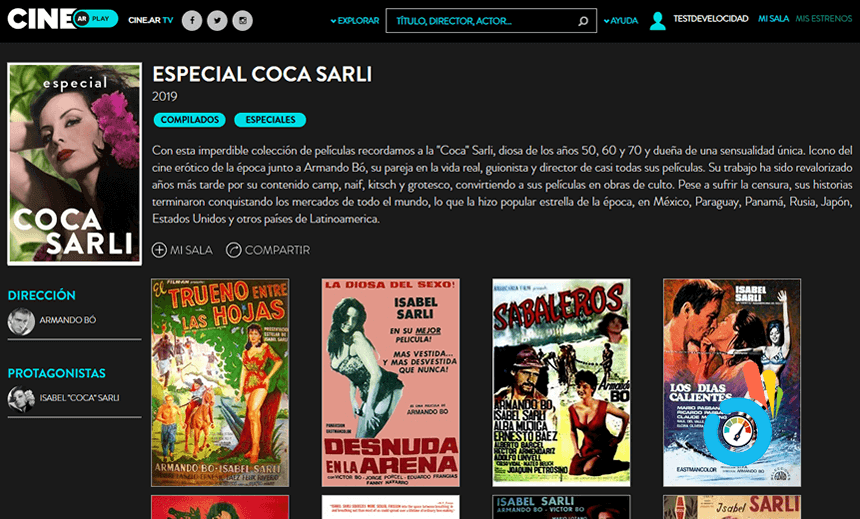Expand the Explorar dropdown menu
Viewport: 860px width, 519px height.
[x=355, y=21]
